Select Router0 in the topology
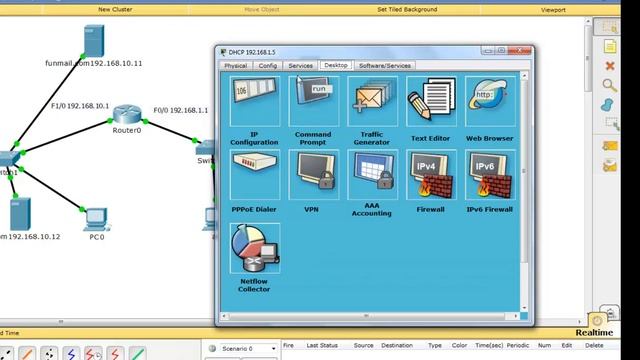Viewport: 640px width, 360px height. tap(127, 115)
